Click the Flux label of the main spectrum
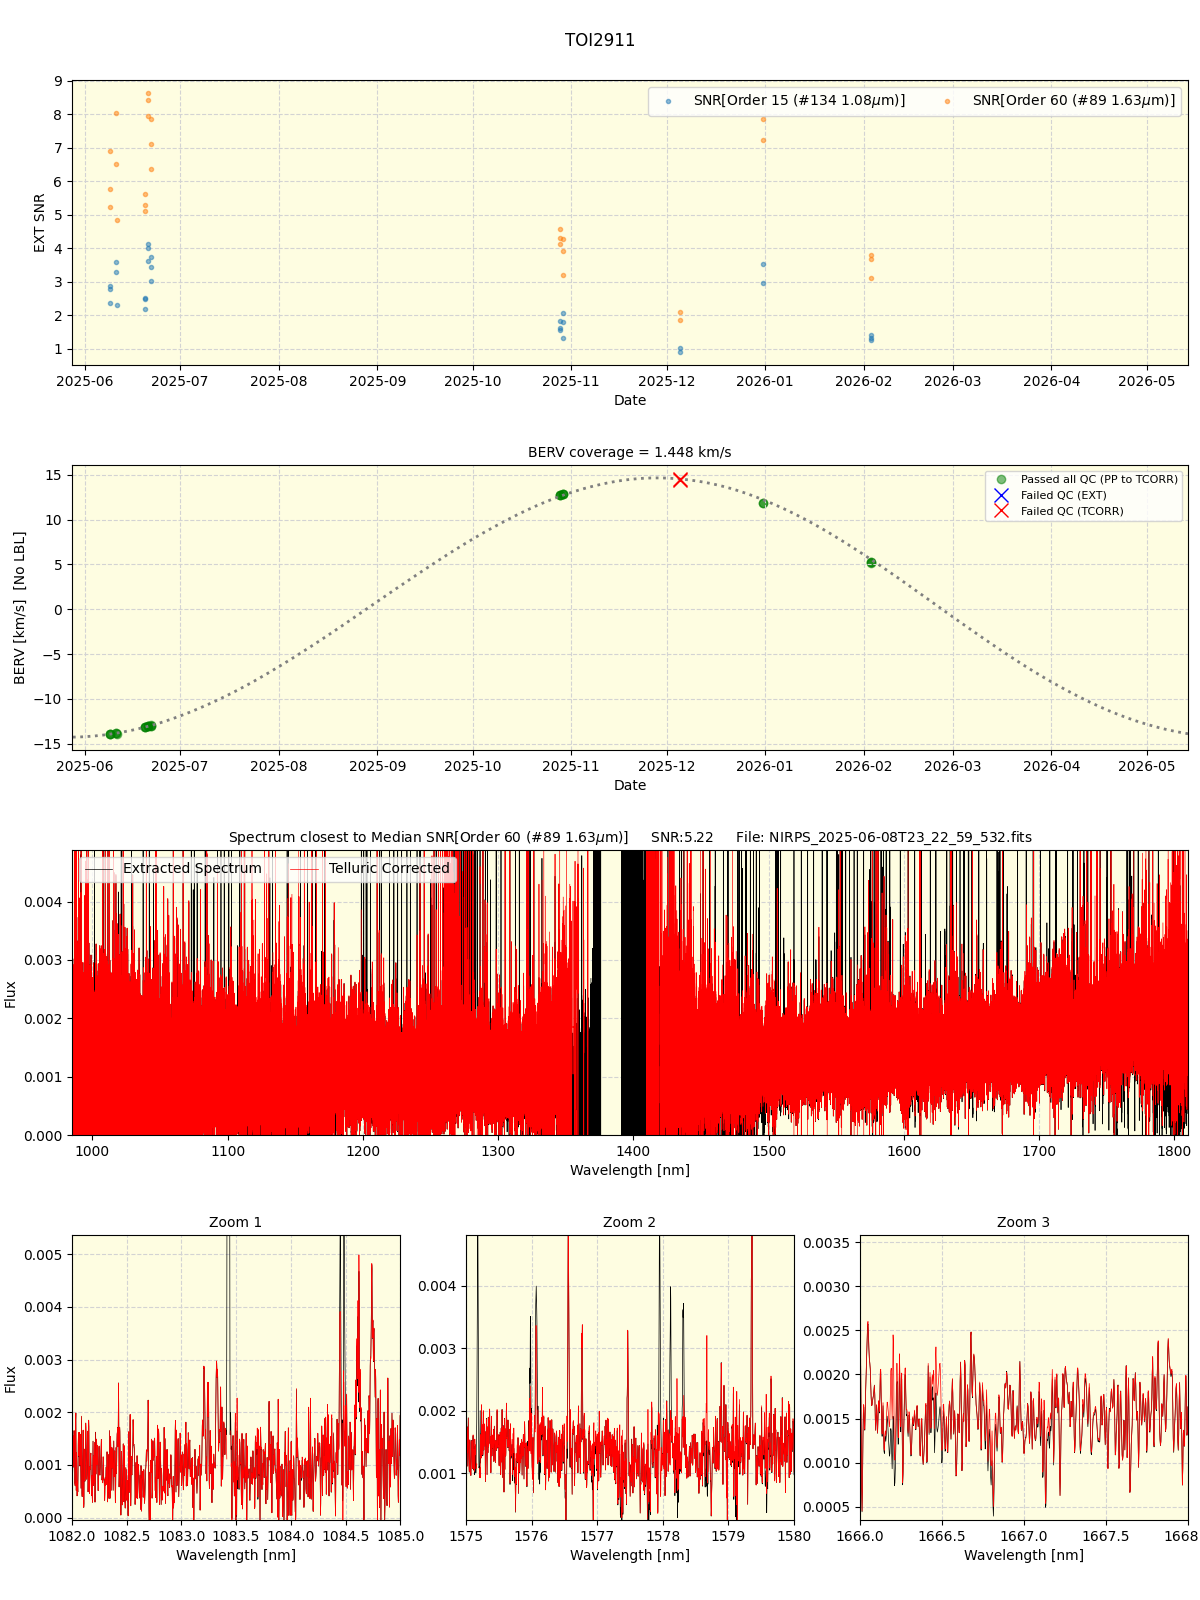The width and height of the screenshot is (1200, 1600). [x=11, y=994]
